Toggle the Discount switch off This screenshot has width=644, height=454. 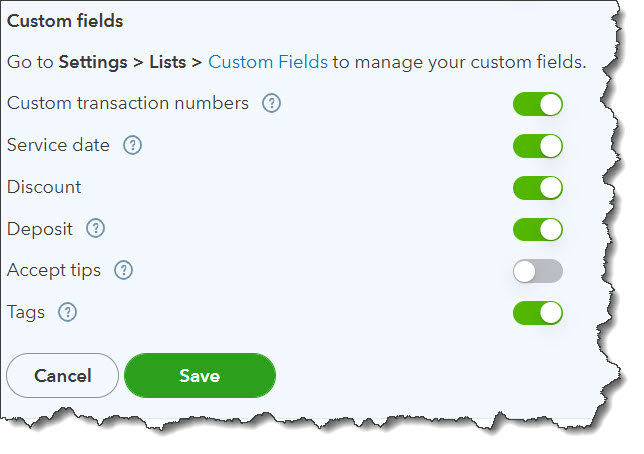(538, 188)
